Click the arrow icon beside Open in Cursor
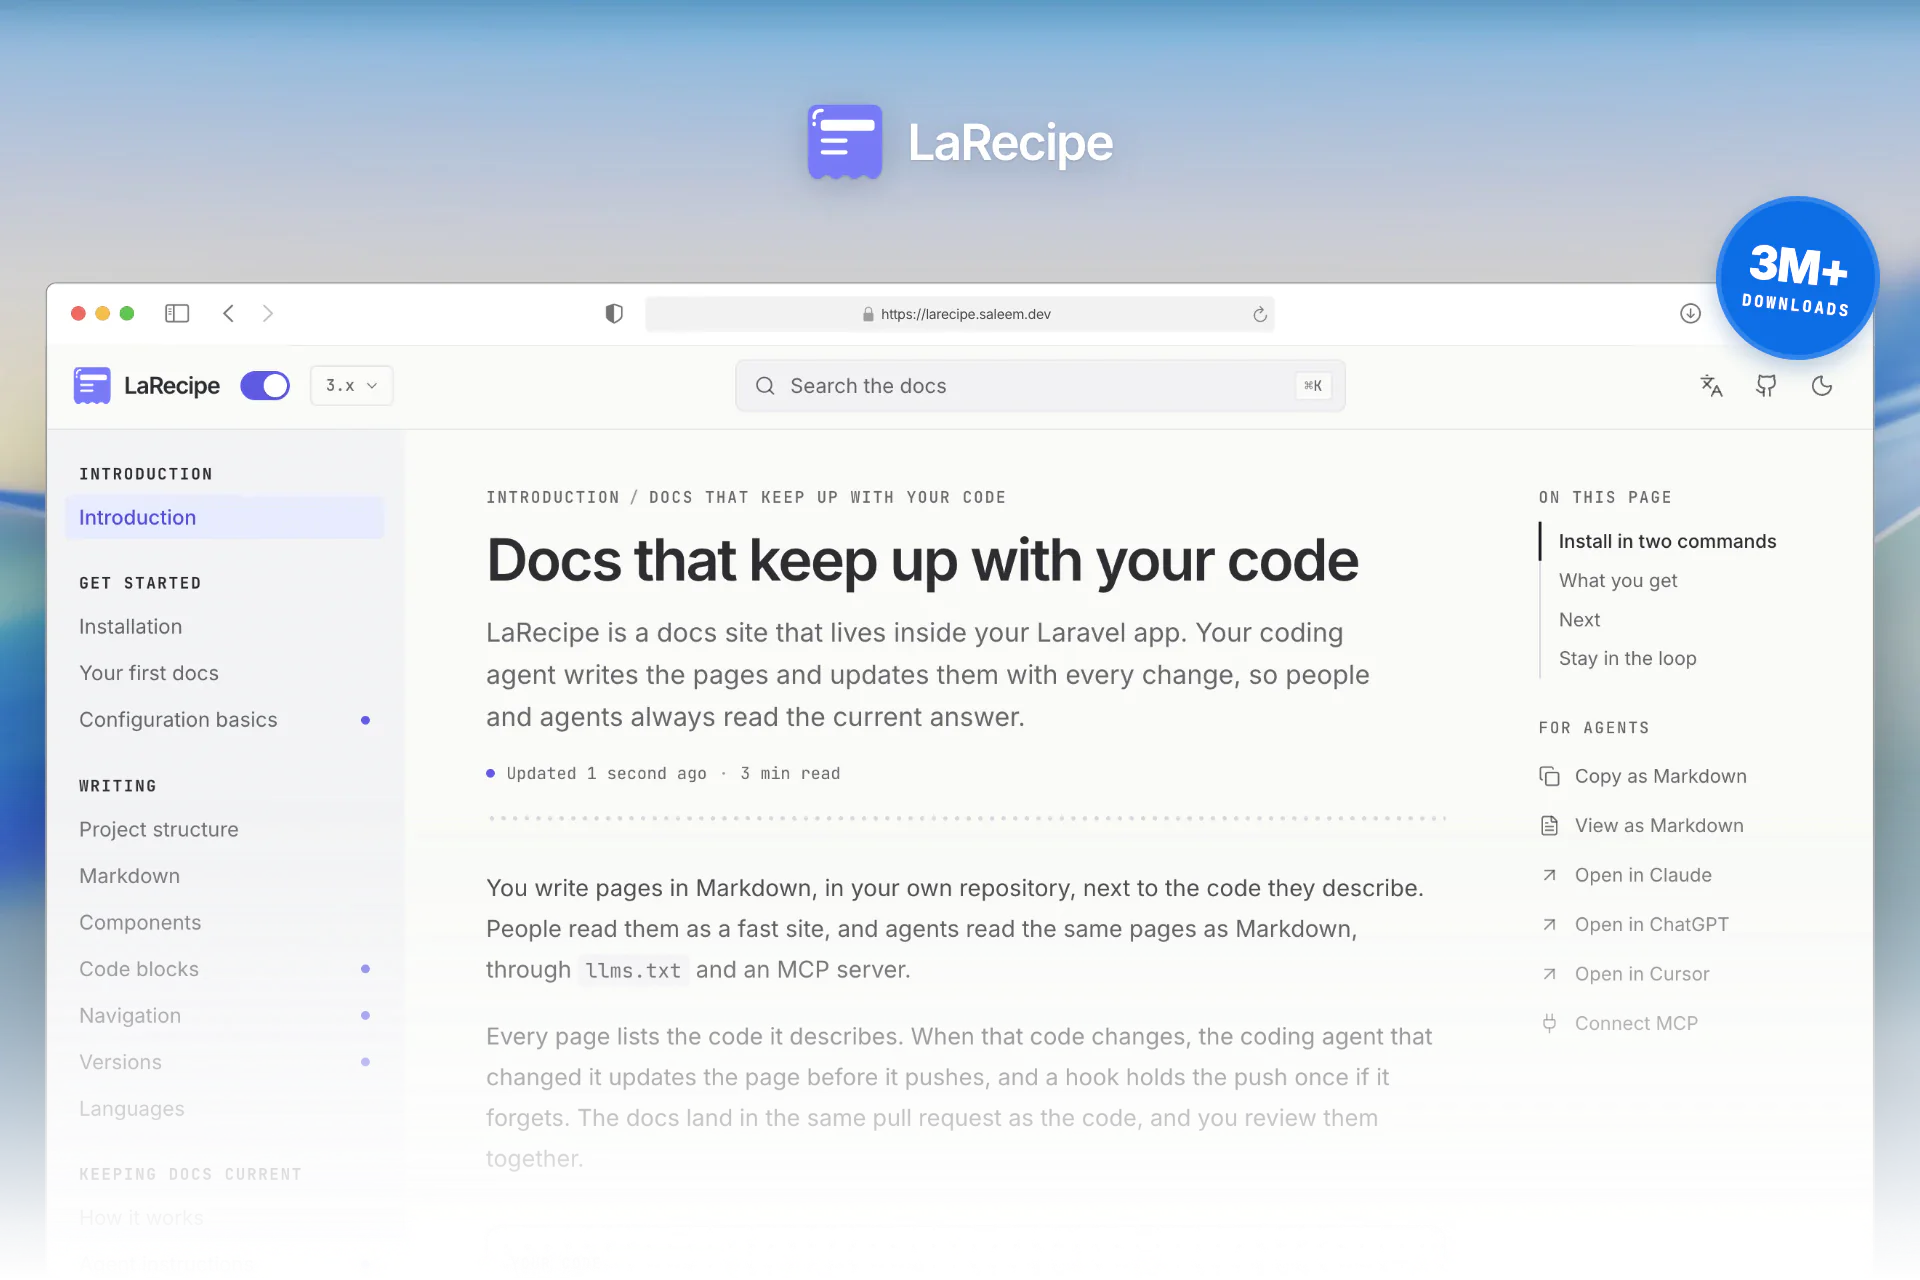This screenshot has height=1280, width=1920. [x=1549, y=974]
